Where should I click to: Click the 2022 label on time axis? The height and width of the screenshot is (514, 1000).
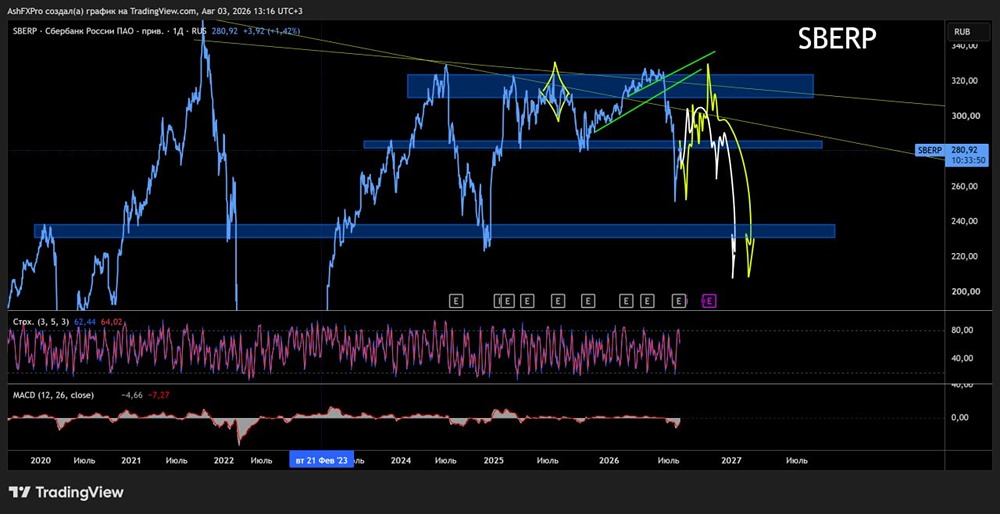224,460
